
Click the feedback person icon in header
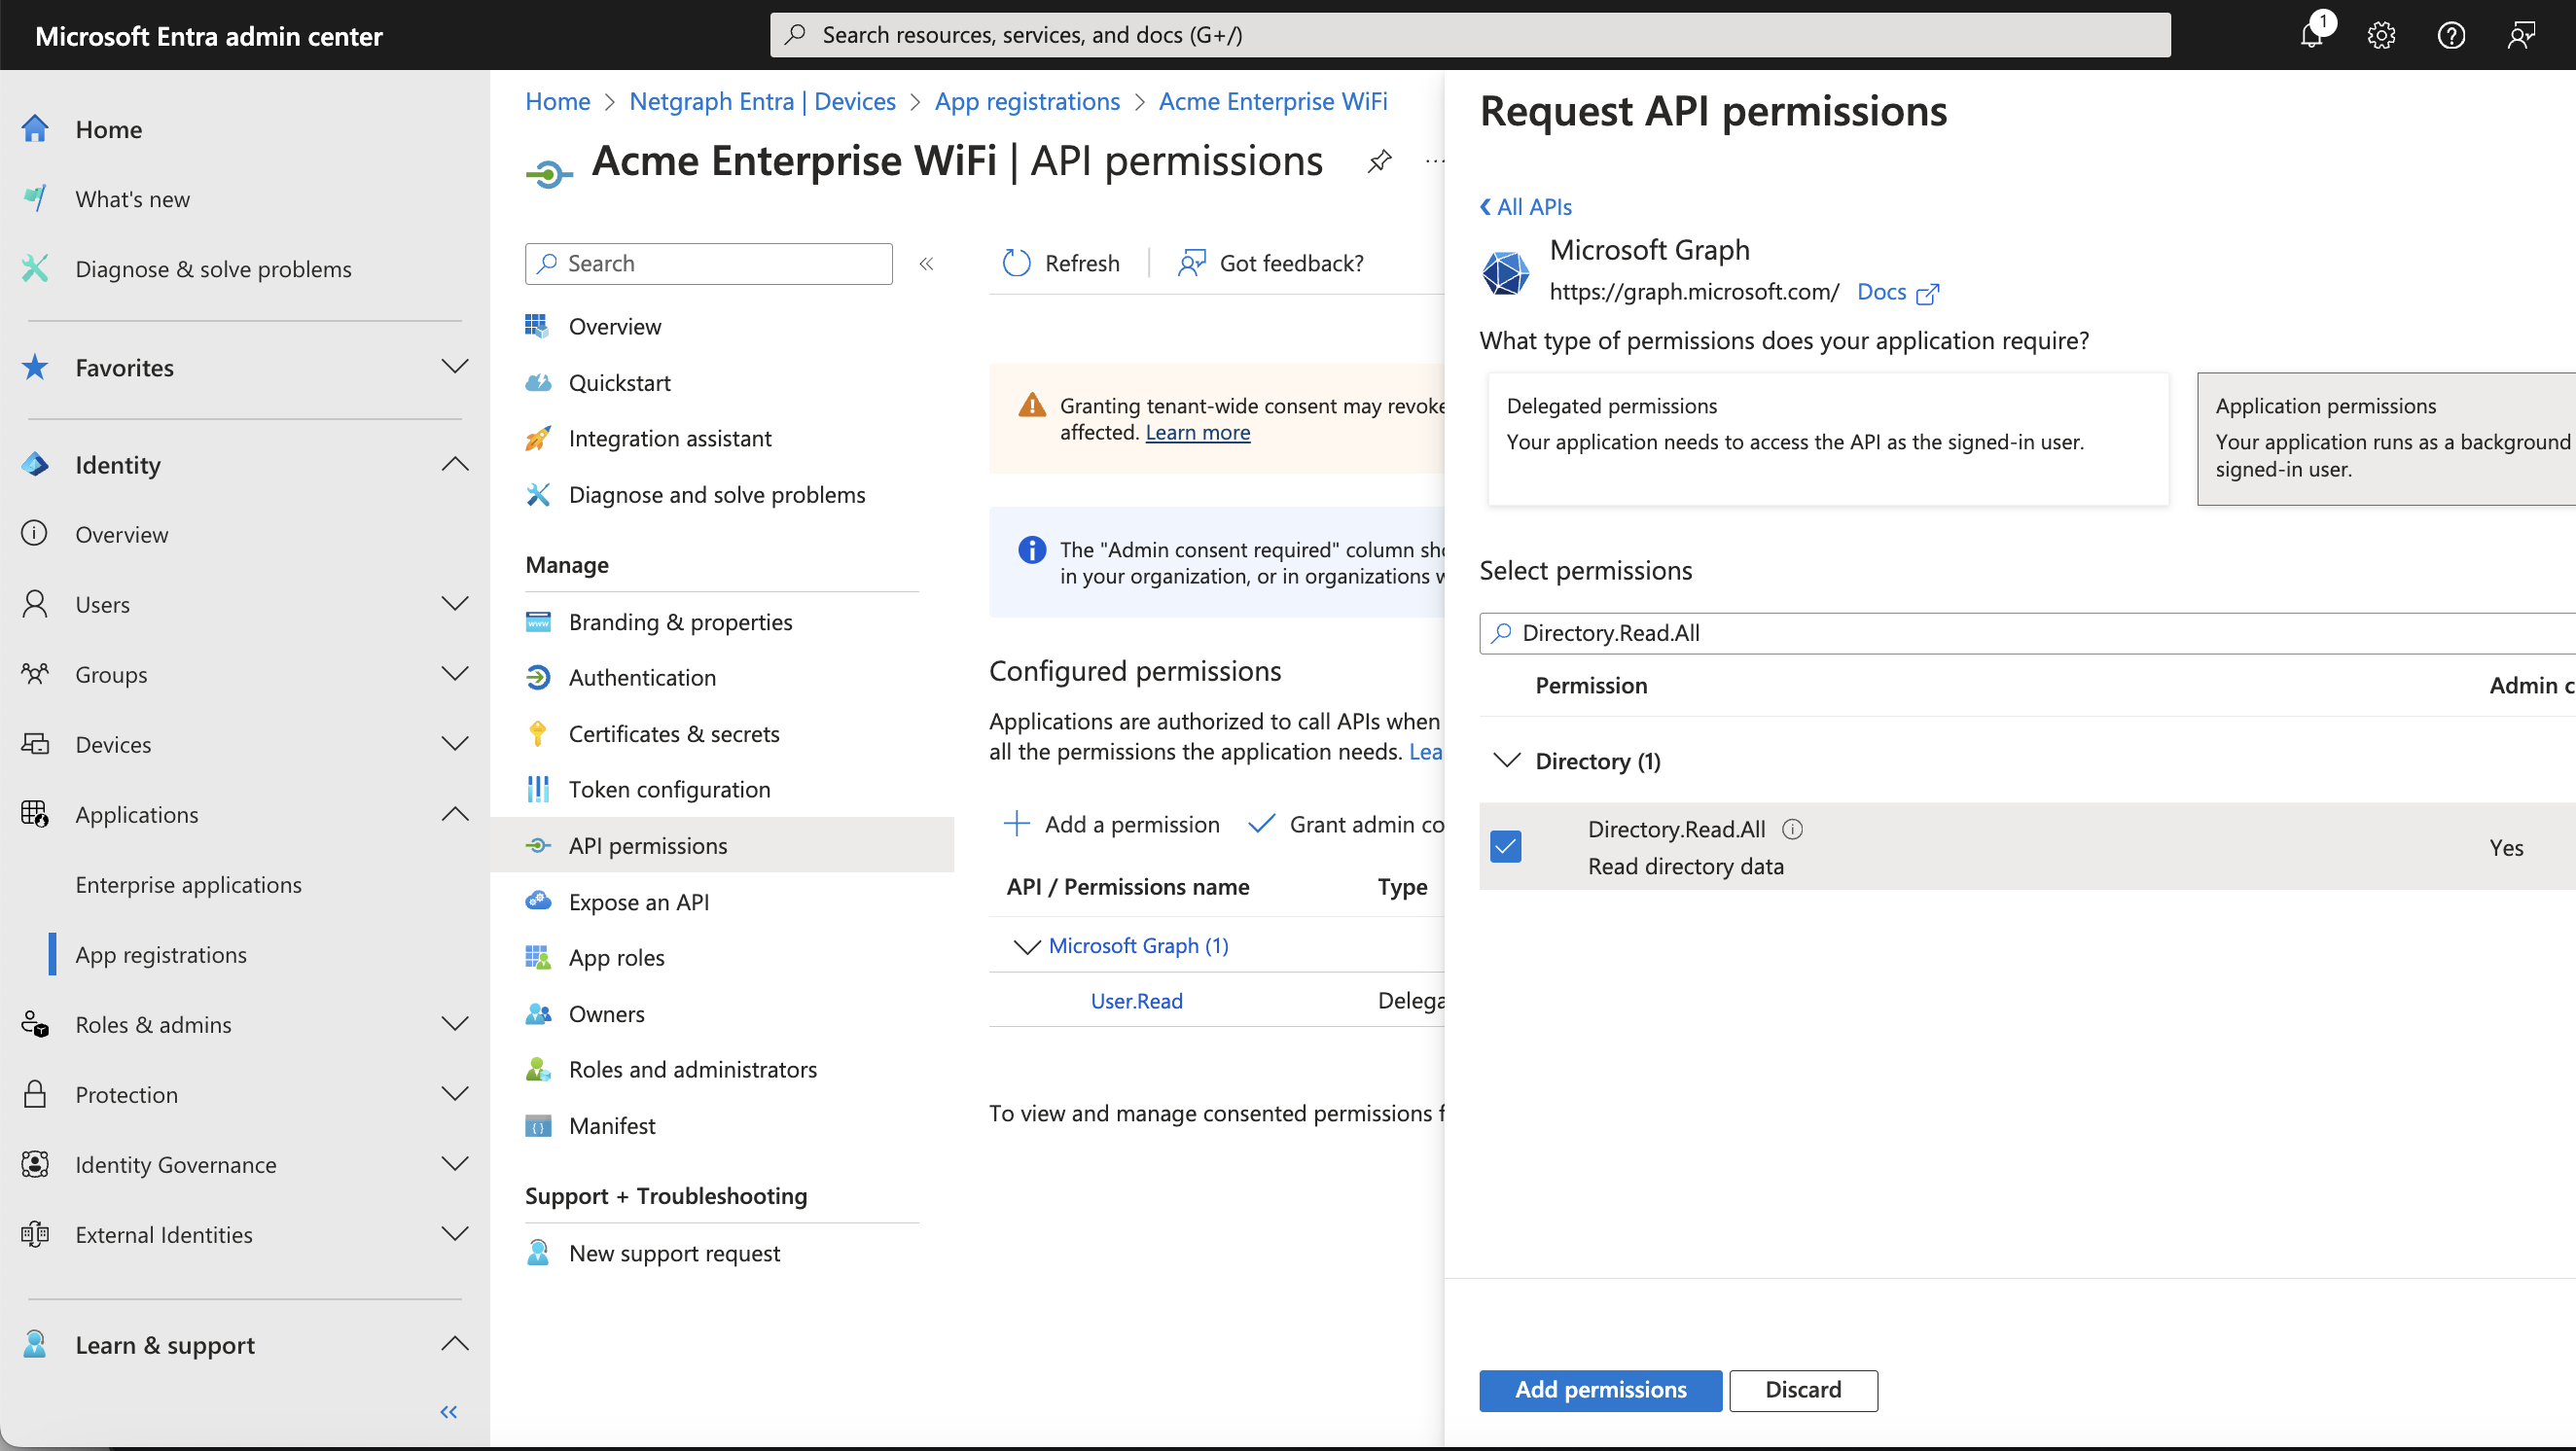click(2521, 36)
